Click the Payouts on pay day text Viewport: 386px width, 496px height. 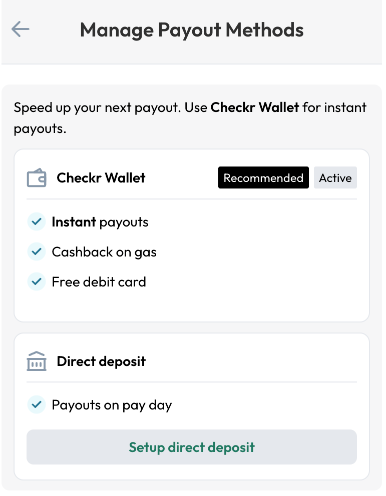pyautogui.click(x=112, y=405)
